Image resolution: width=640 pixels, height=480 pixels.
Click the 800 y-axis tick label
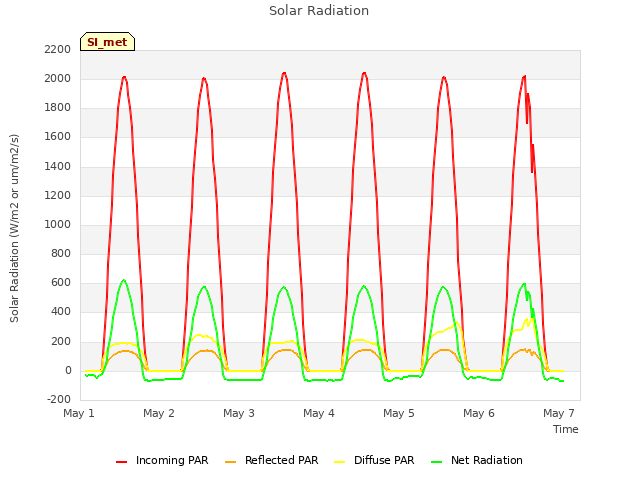(62, 253)
